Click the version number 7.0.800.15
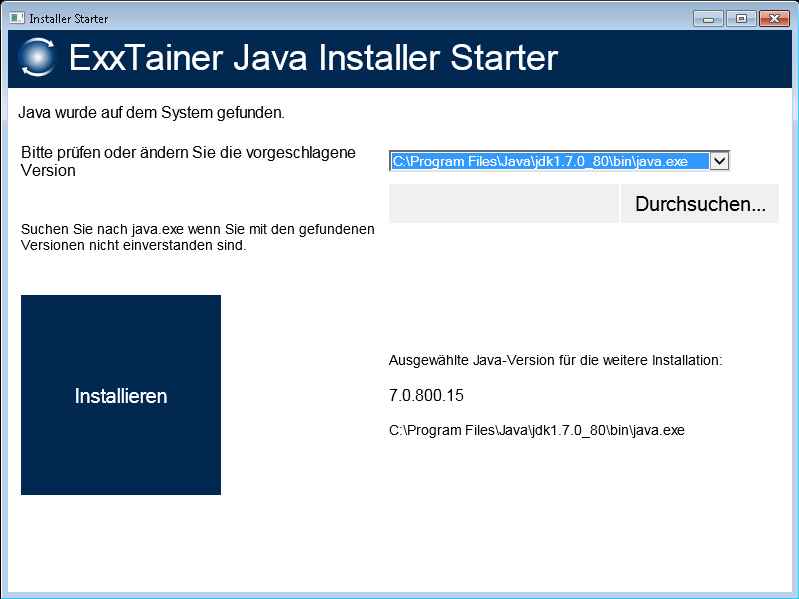 point(426,395)
